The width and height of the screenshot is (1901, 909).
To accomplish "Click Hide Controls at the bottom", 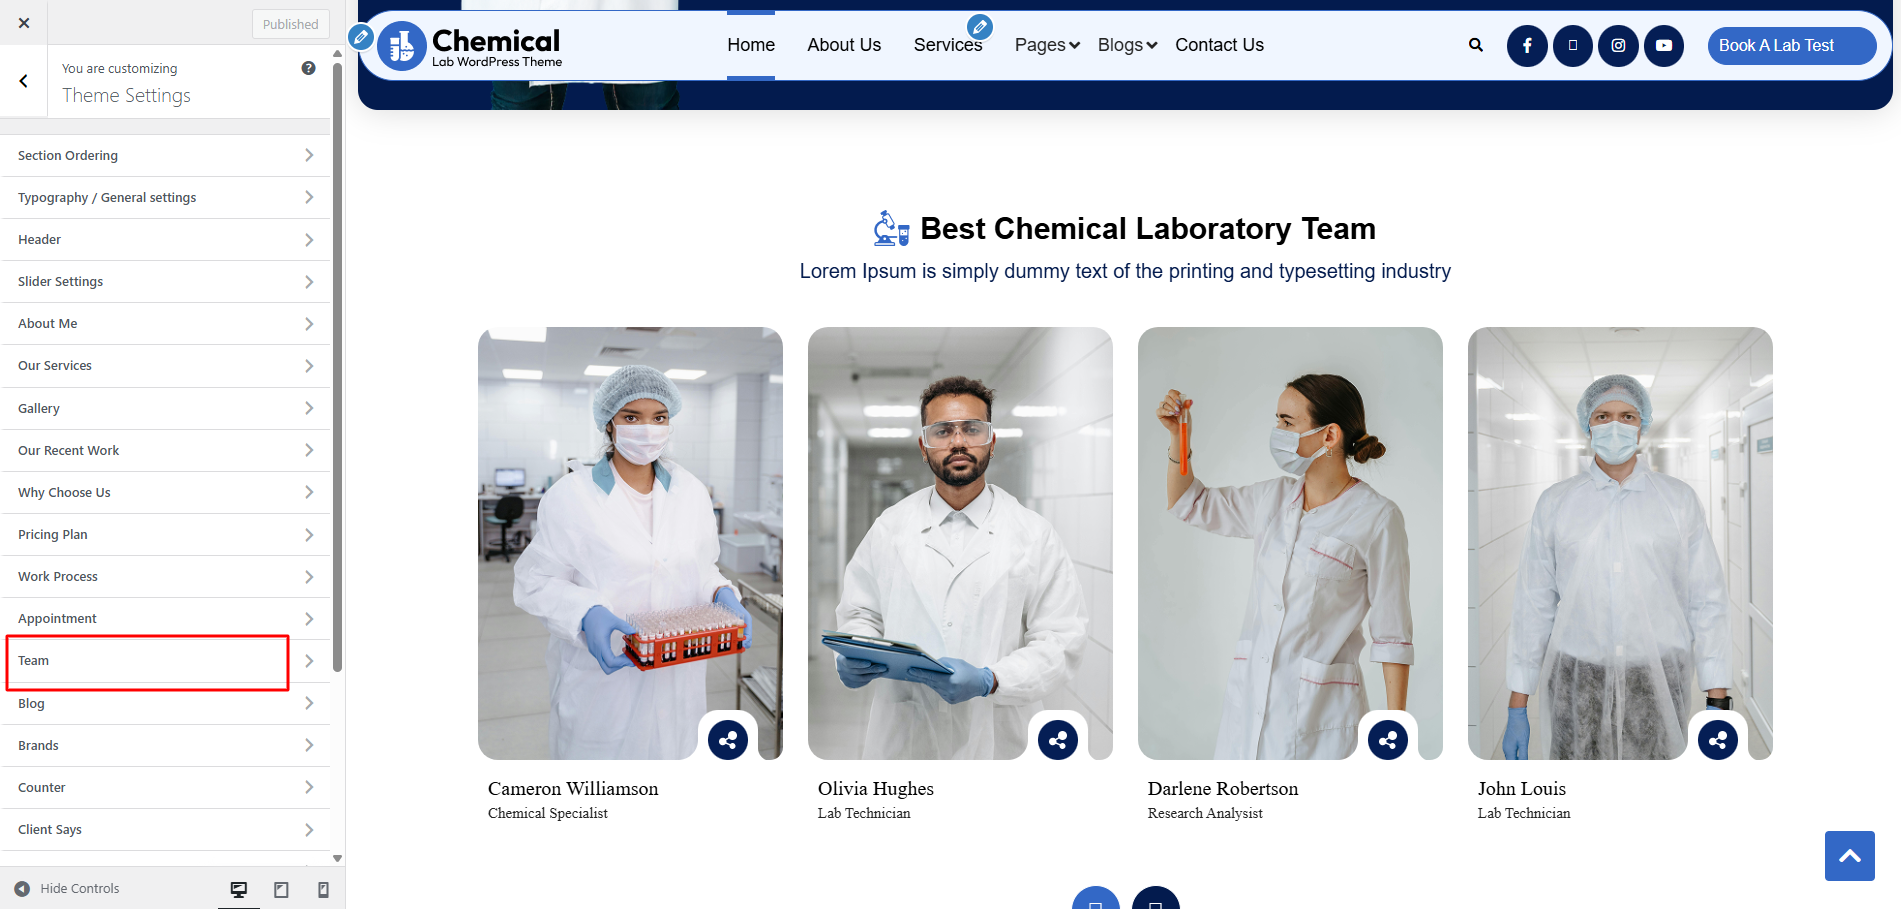I will click(x=67, y=889).
